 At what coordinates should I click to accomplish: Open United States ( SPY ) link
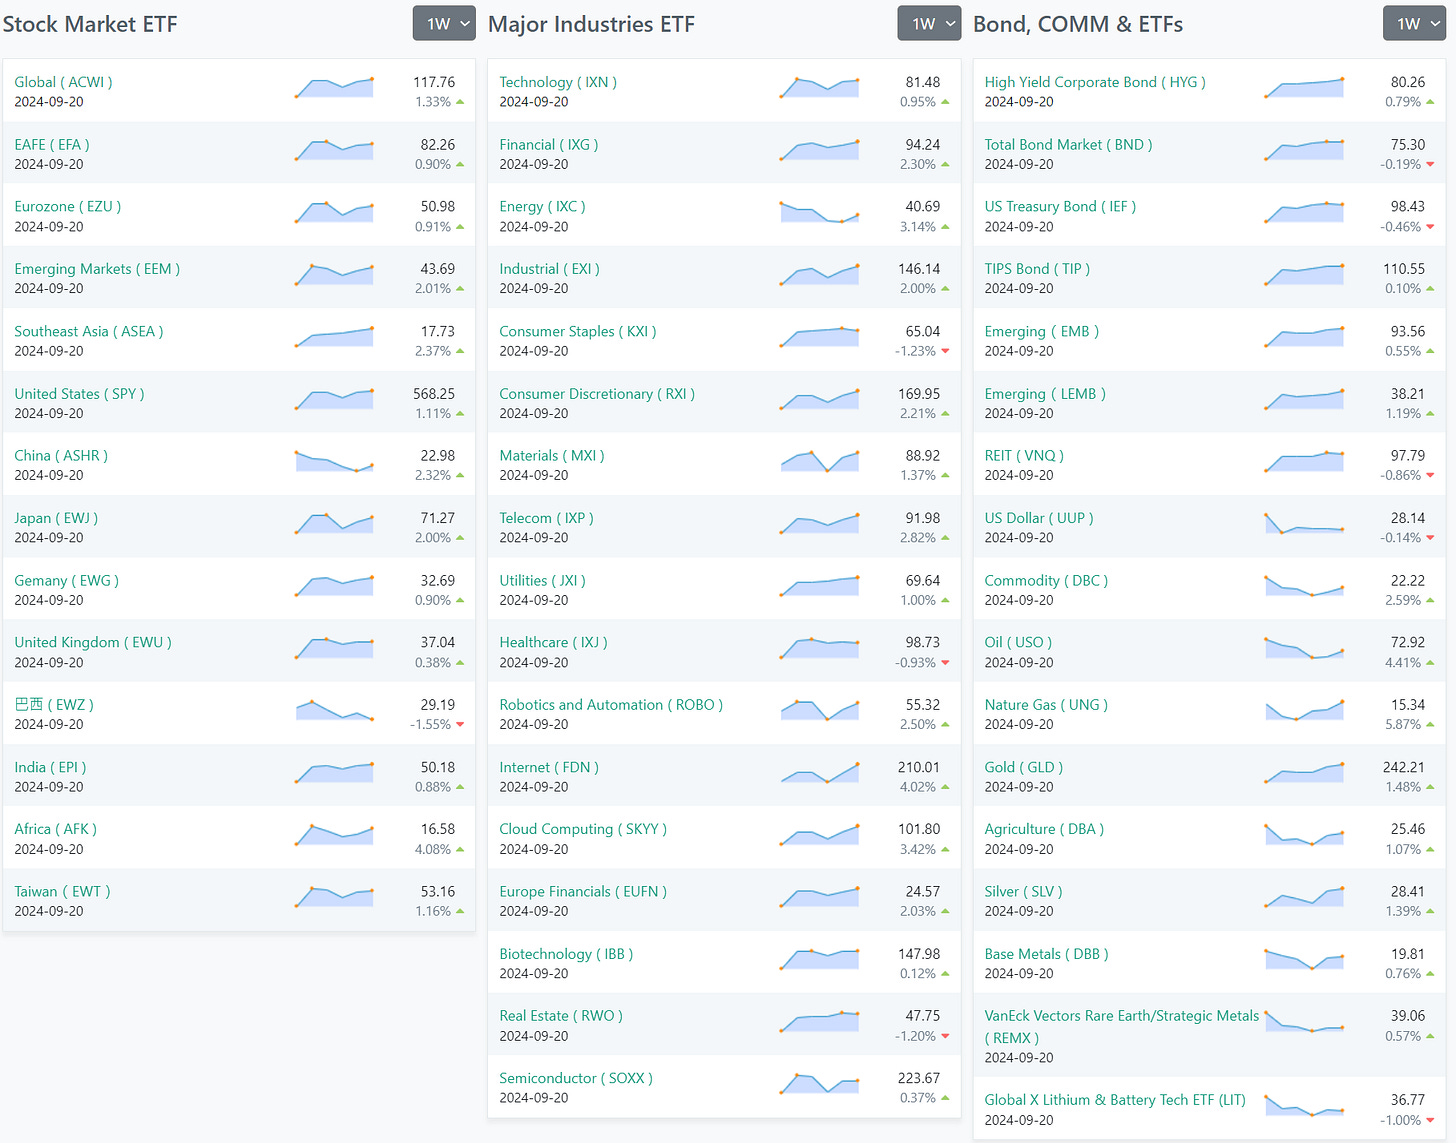(79, 394)
